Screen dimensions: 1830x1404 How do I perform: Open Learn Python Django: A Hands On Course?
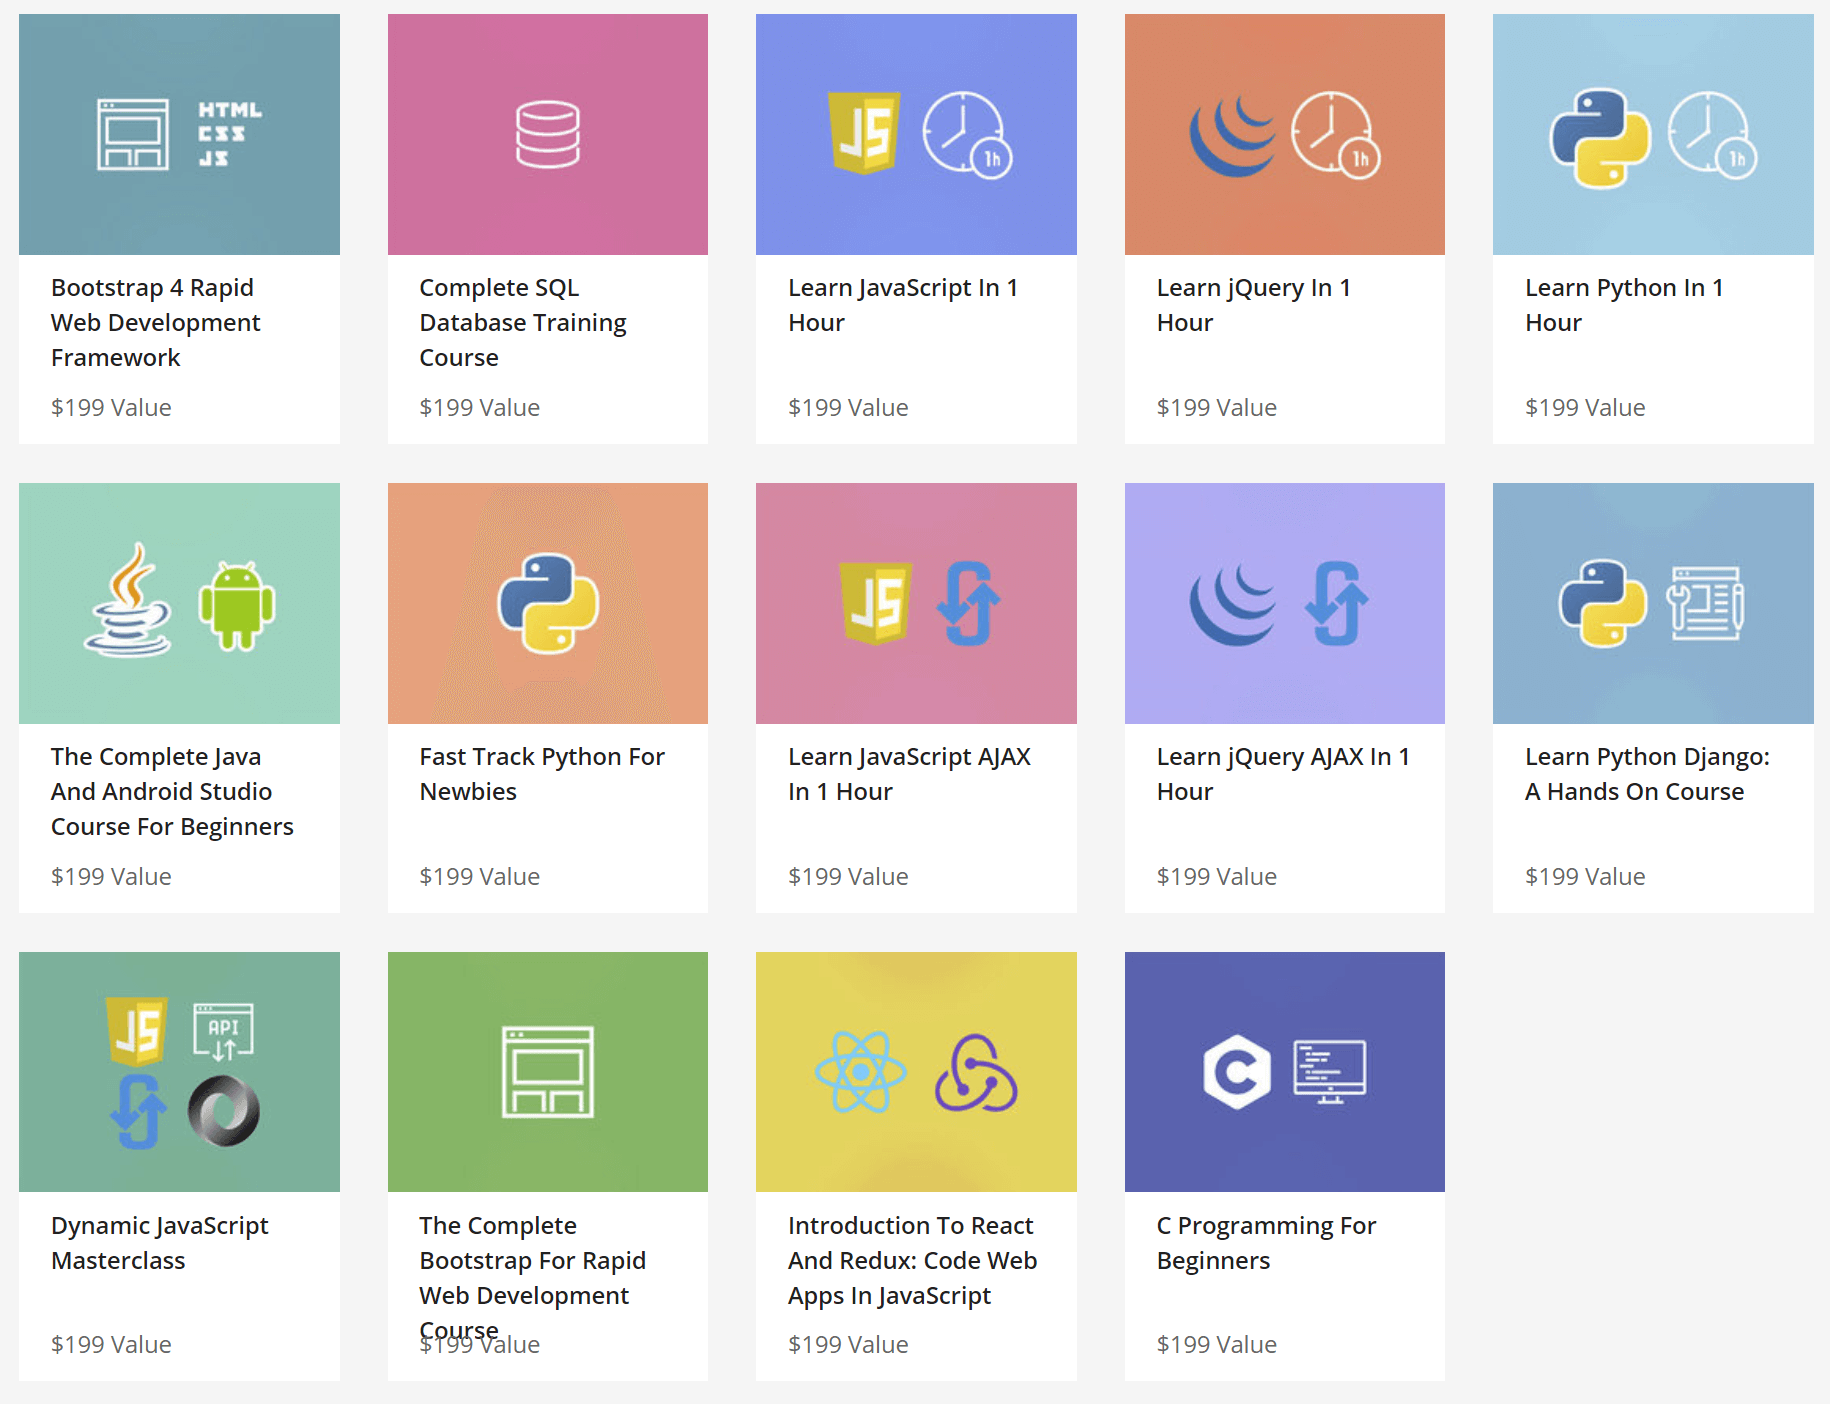click(1646, 774)
